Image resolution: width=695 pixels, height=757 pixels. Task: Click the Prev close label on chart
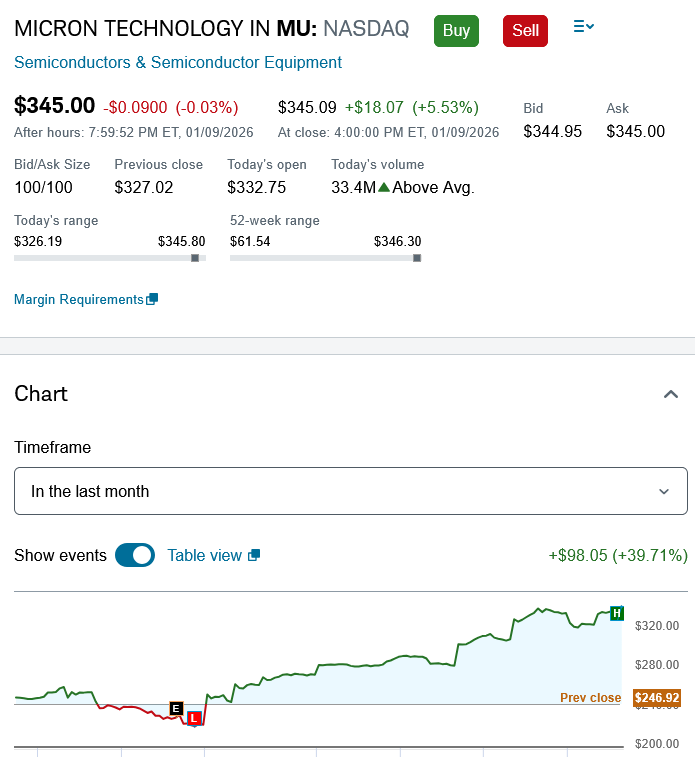click(590, 698)
